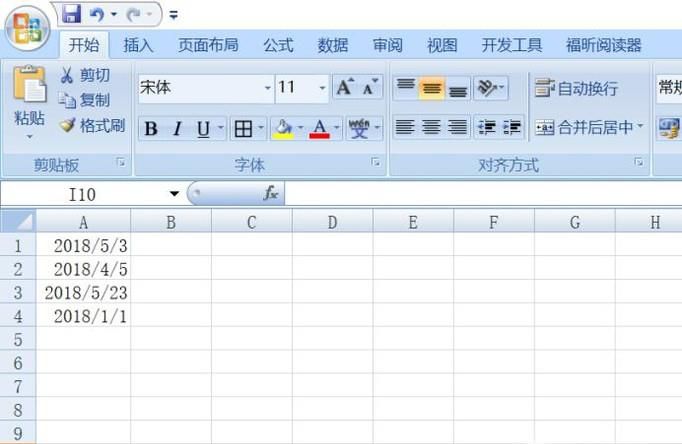Switch to the 开始 tab
Image resolution: width=682 pixels, height=444 pixels.
click(x=84, y=45)
